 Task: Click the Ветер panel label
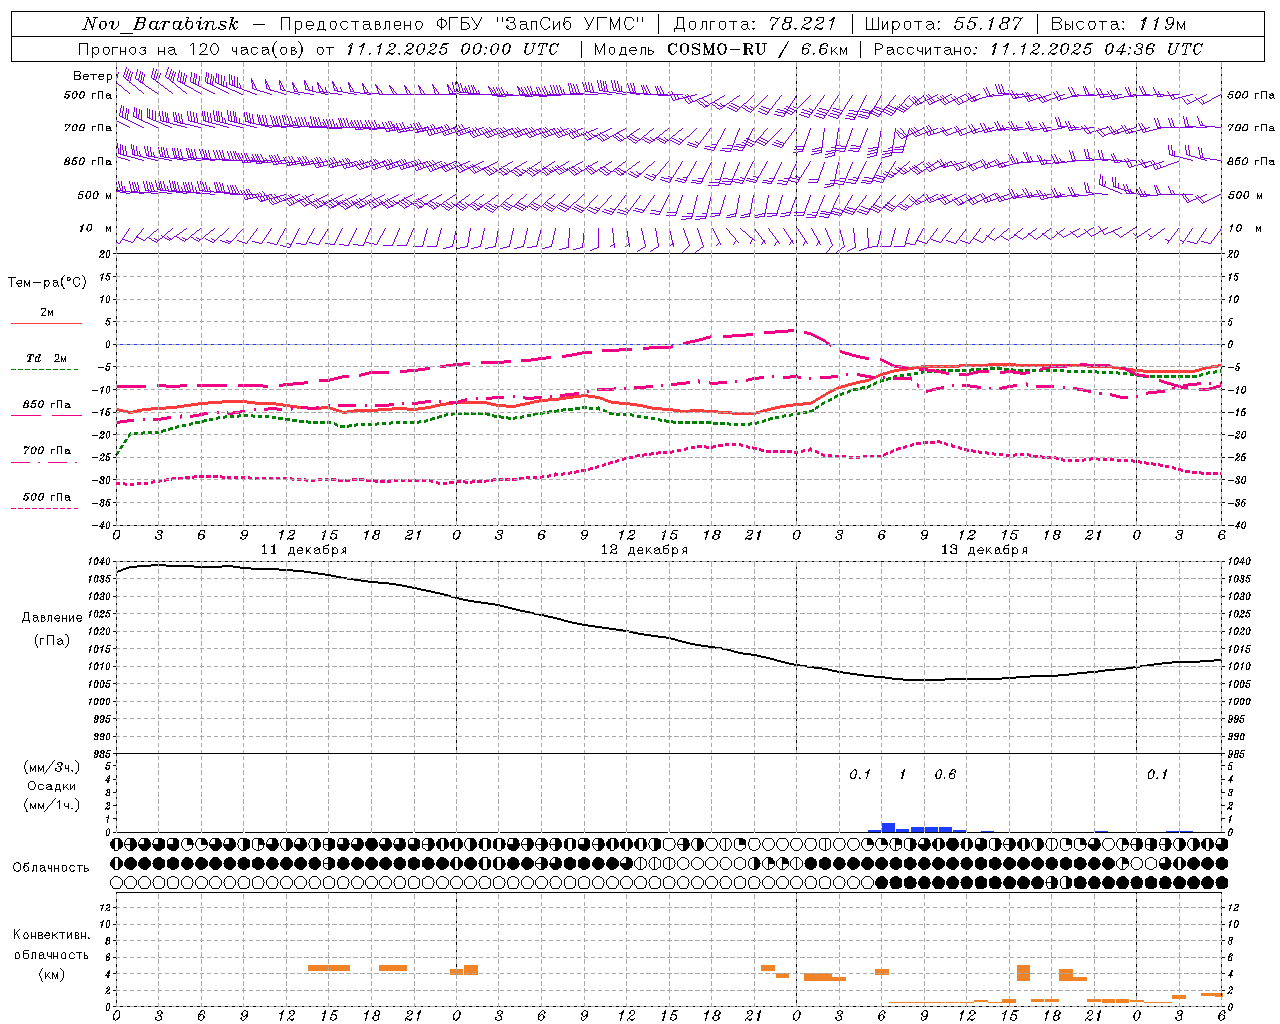(92, 76)
